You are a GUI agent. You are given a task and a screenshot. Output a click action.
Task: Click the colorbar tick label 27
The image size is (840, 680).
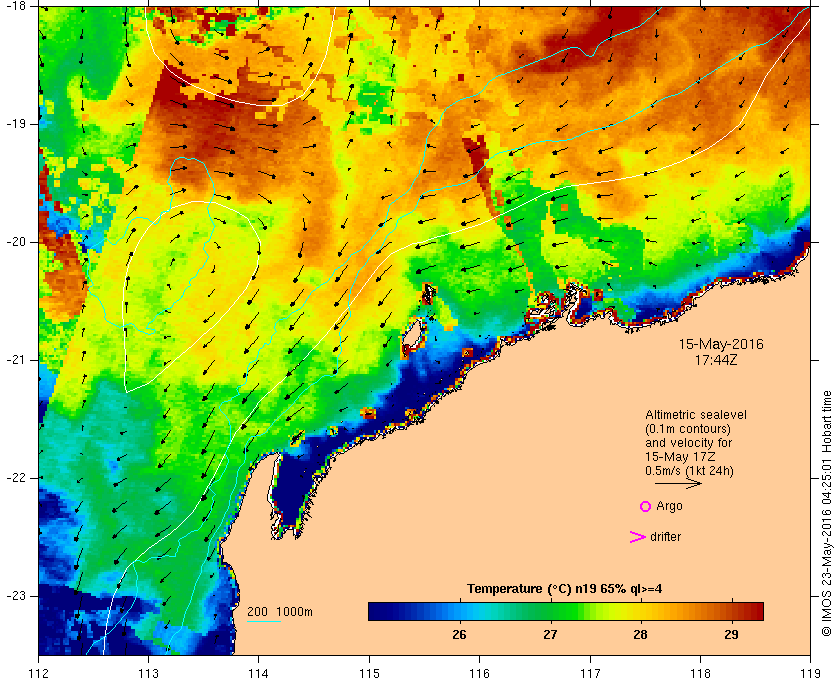click(x=550, y=634)
